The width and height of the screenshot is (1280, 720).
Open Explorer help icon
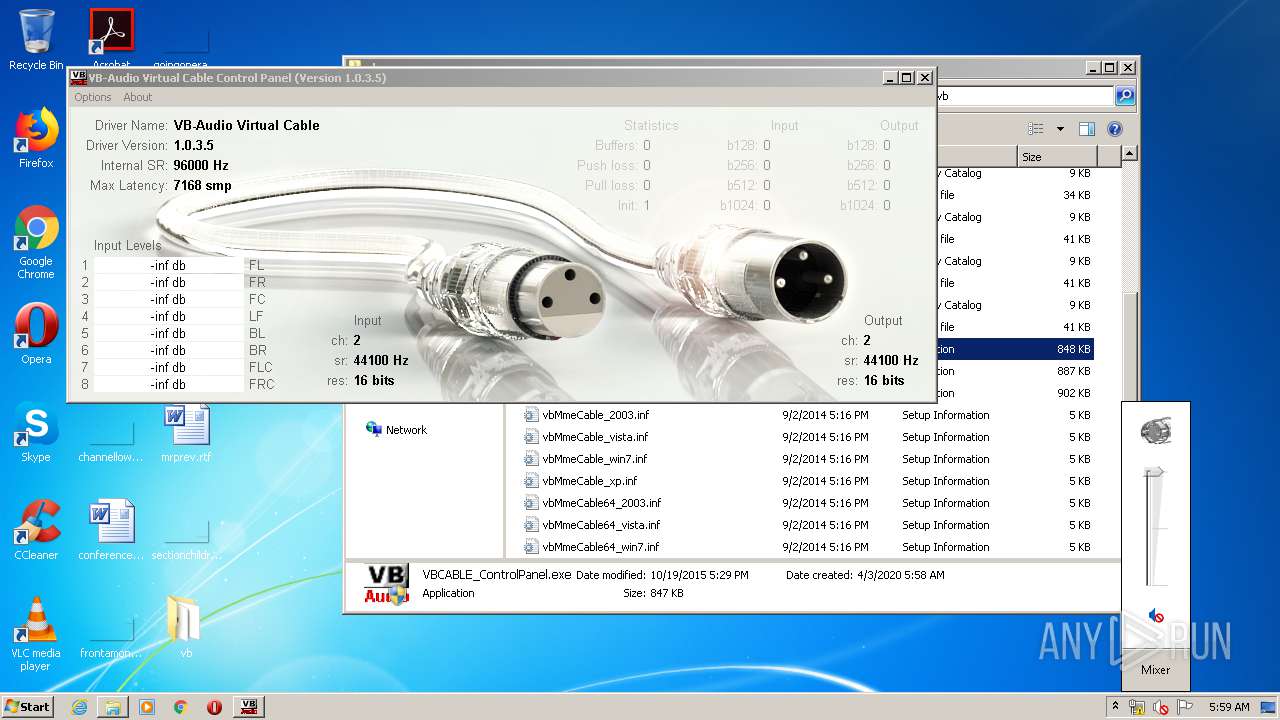tap(1115, 129)
